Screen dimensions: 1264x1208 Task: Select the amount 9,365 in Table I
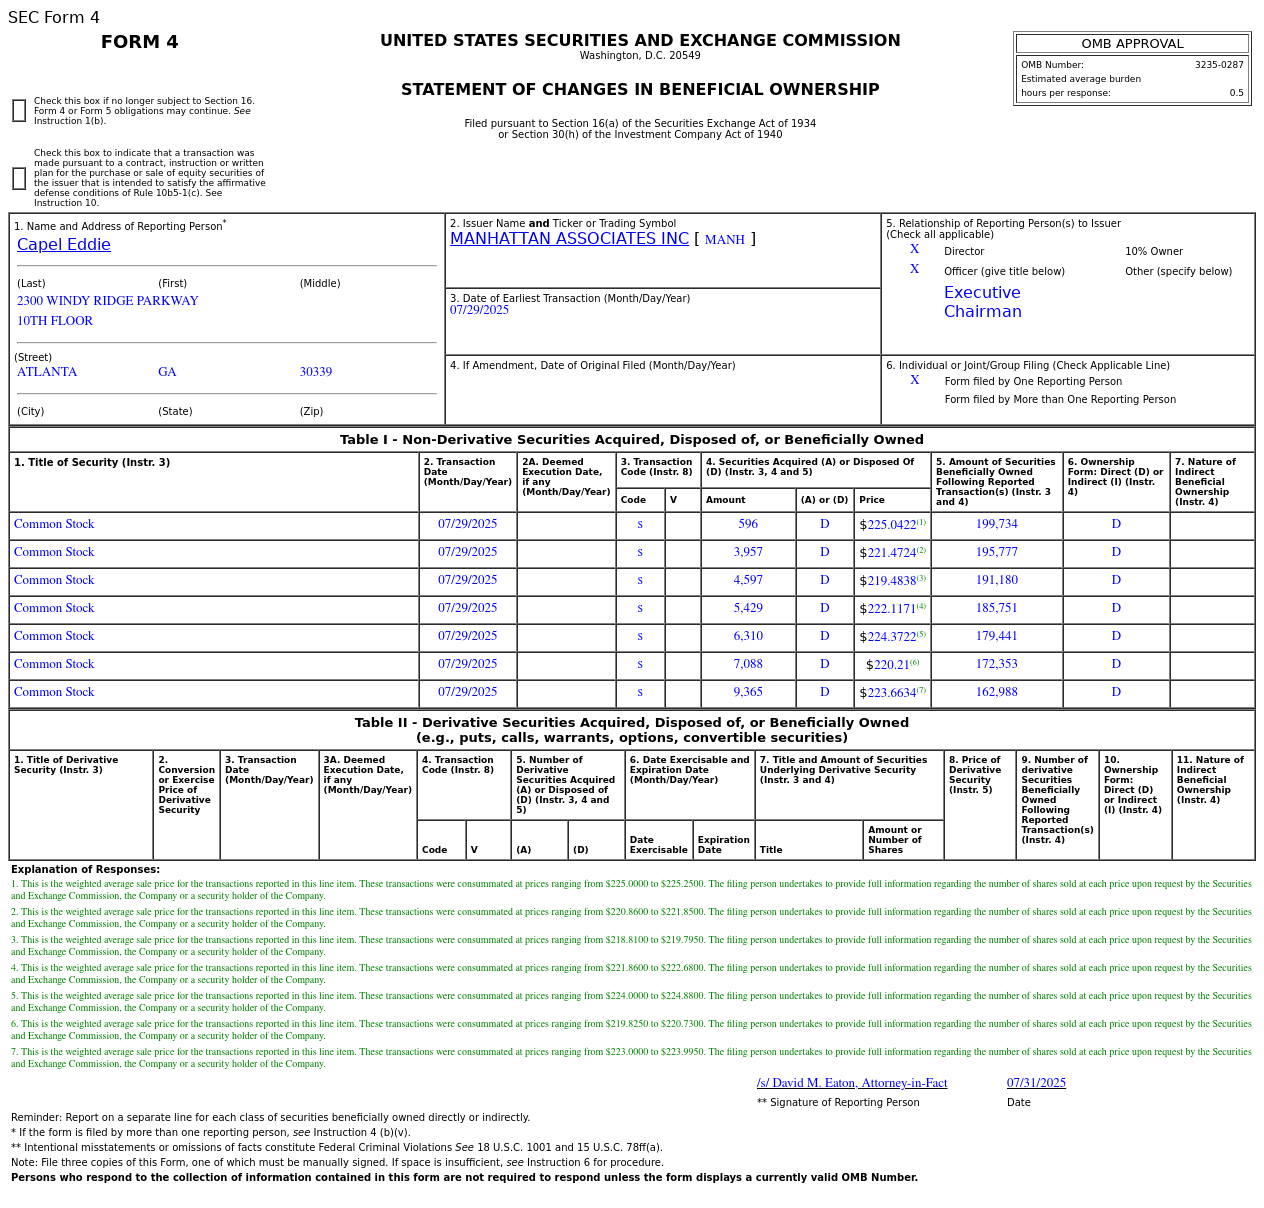click(x=748, y=692)
